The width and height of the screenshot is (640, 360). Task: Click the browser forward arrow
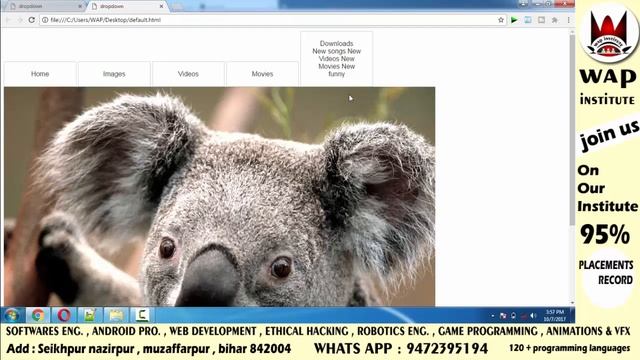point(19,20)
